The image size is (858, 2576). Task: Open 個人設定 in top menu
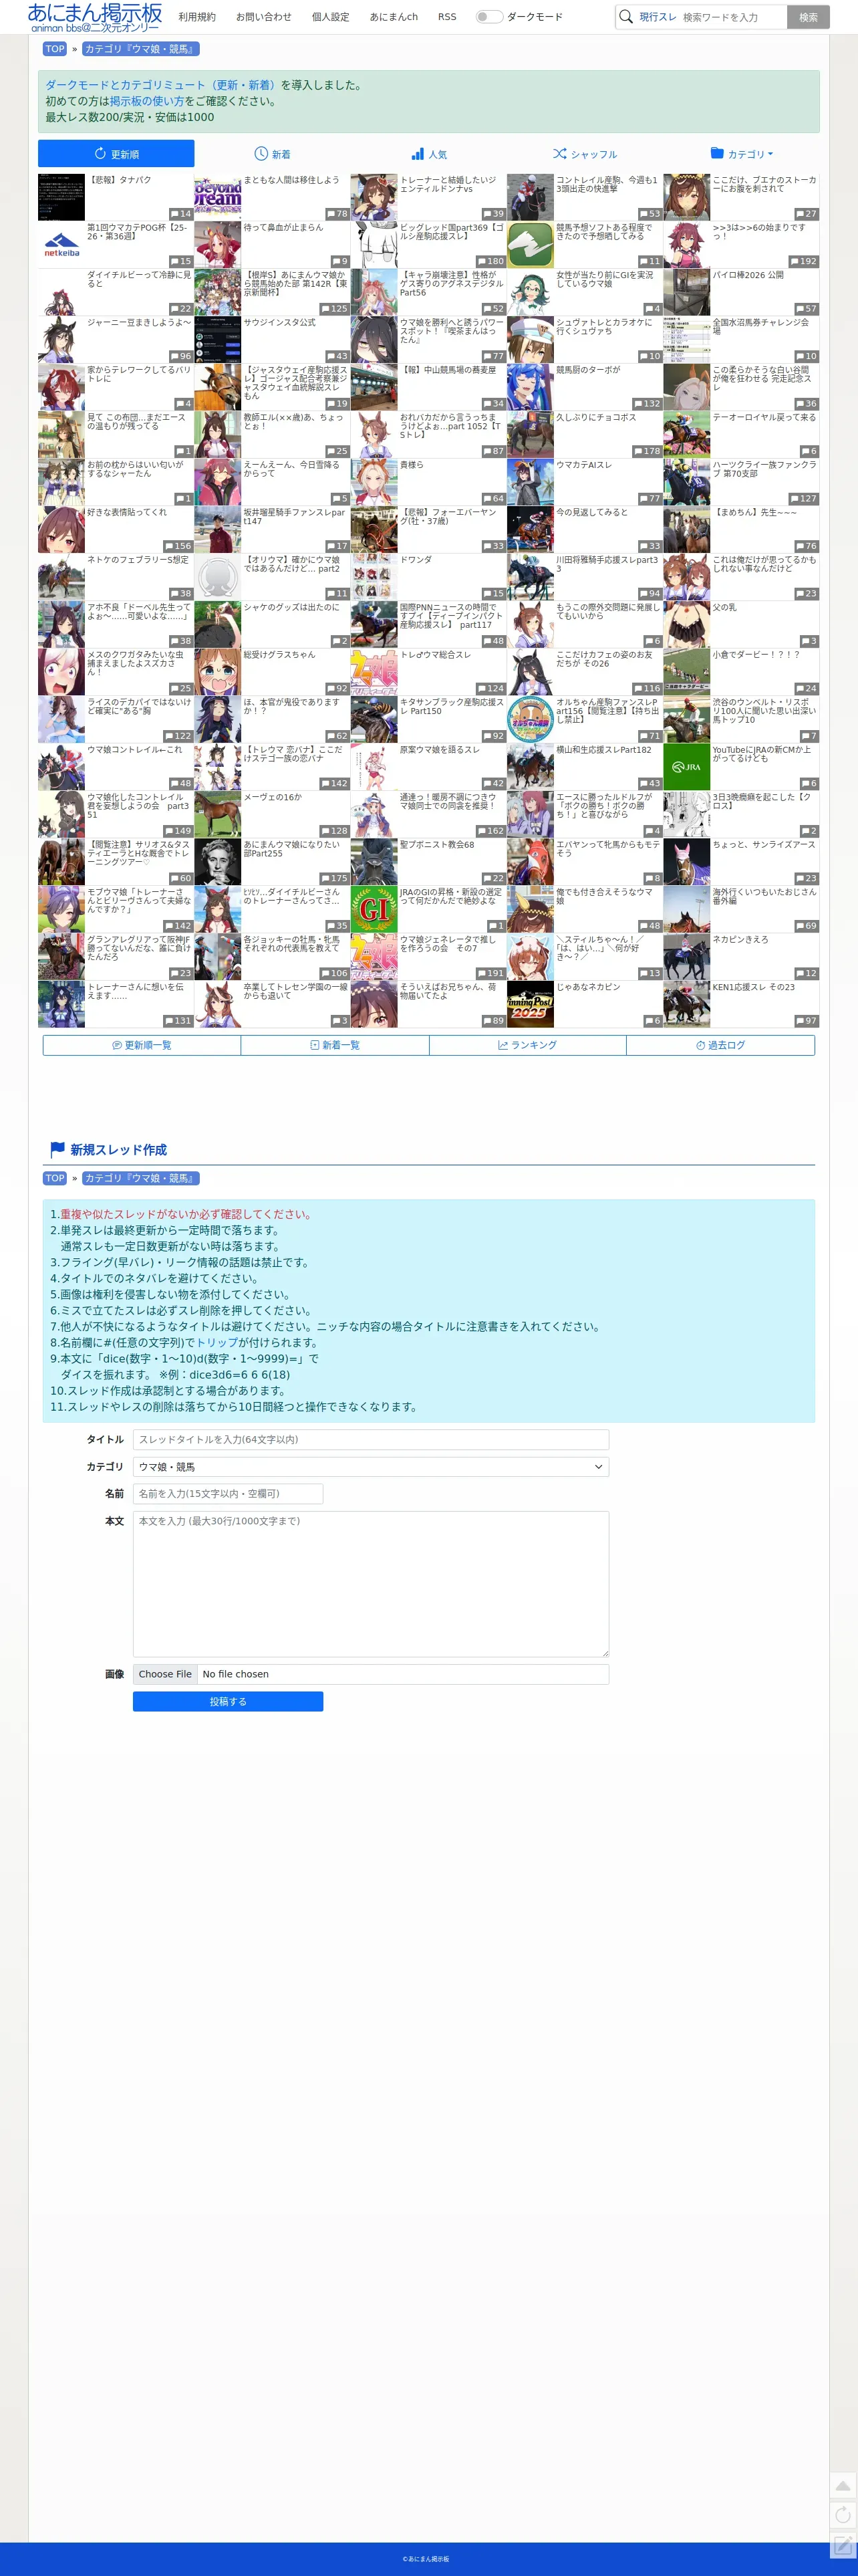pos(330,17)
